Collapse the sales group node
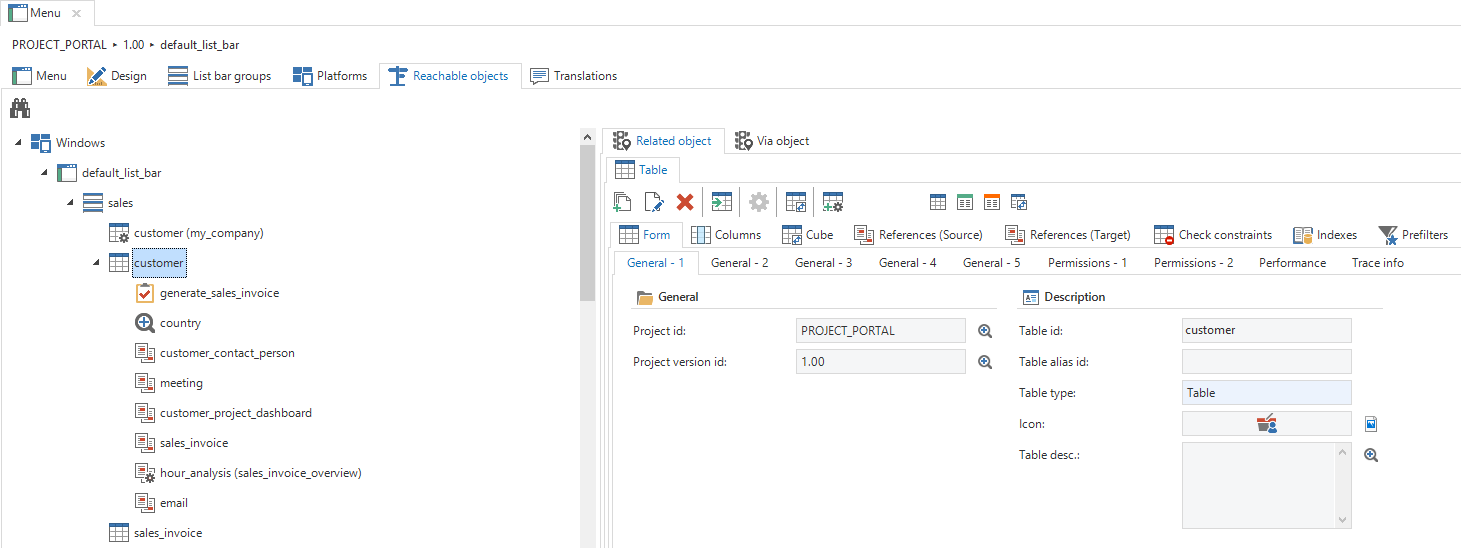 (x=70, y=203)
